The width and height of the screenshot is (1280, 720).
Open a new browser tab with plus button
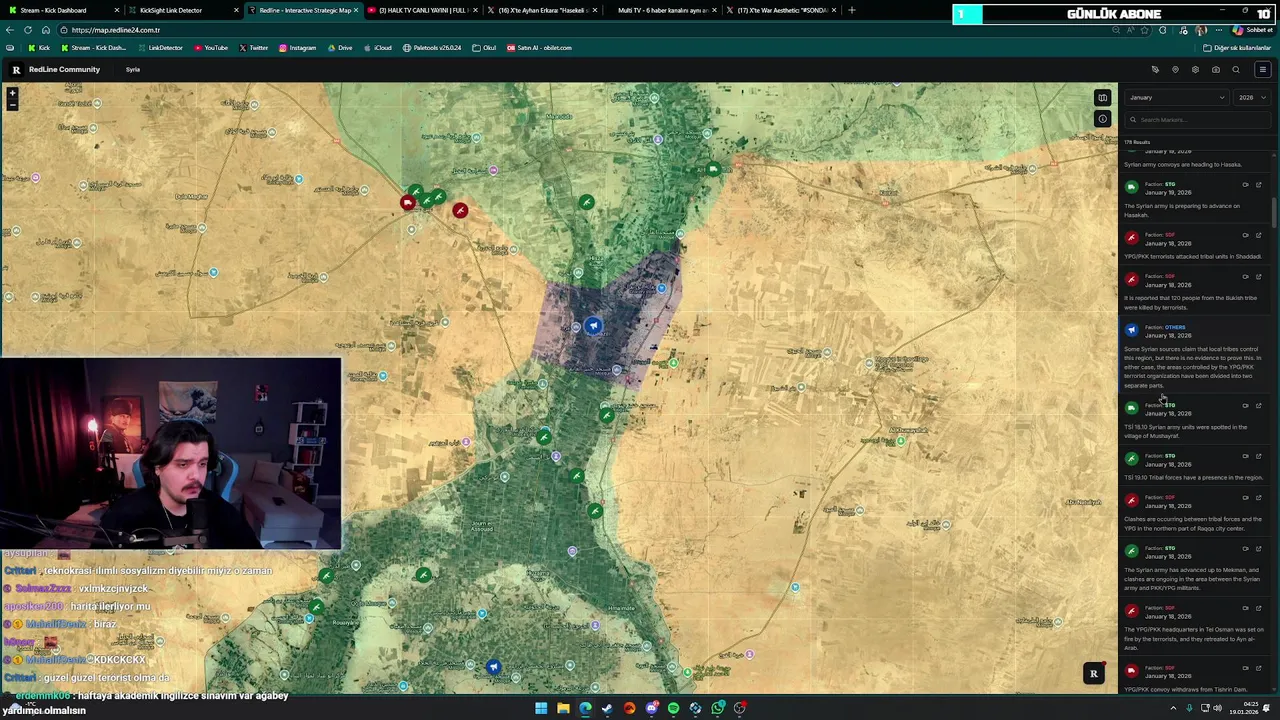coord(851,10)
